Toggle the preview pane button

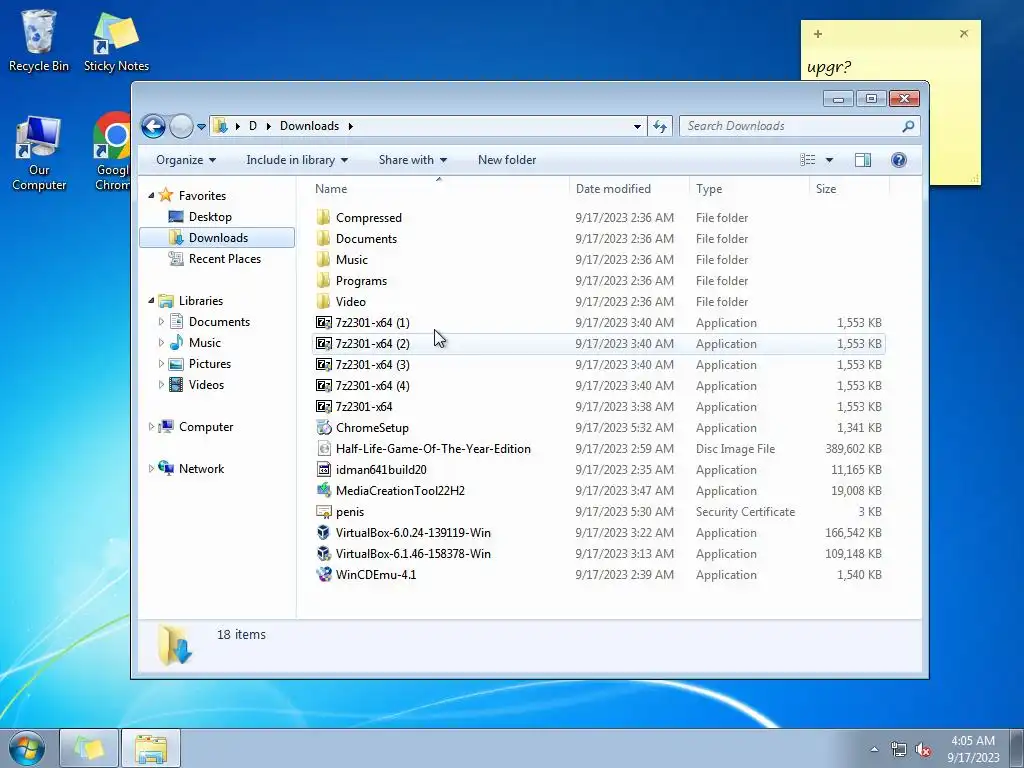pos(863,160)
